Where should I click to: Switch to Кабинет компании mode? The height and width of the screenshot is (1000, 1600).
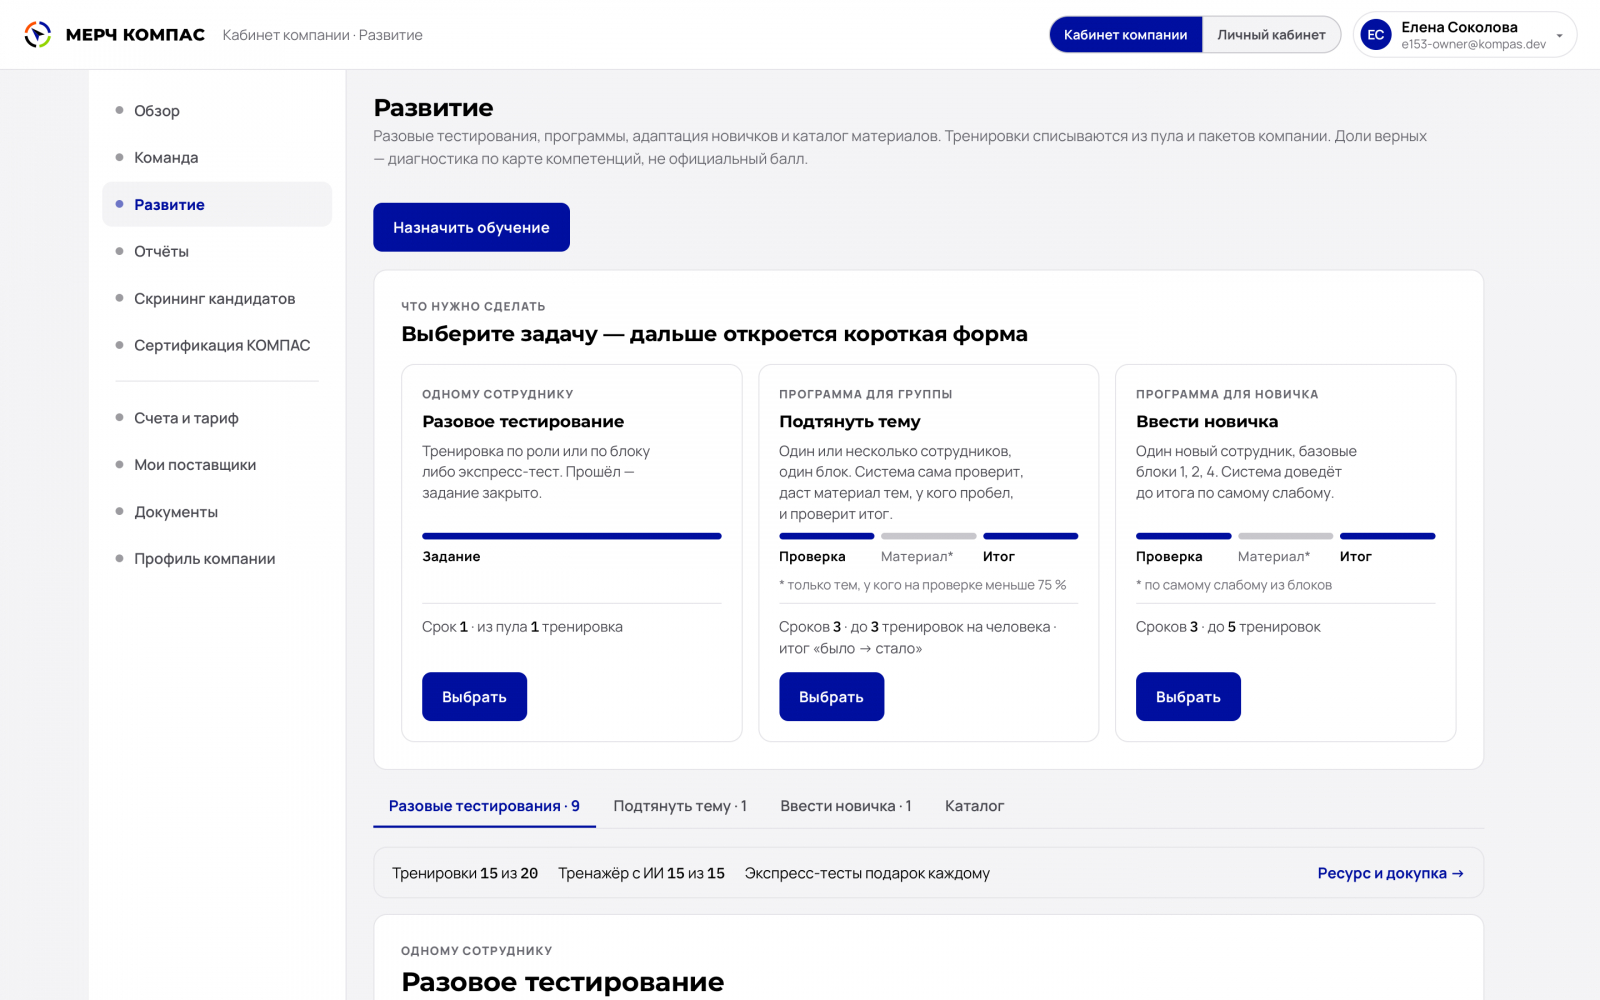click(x=1125, y=35)
